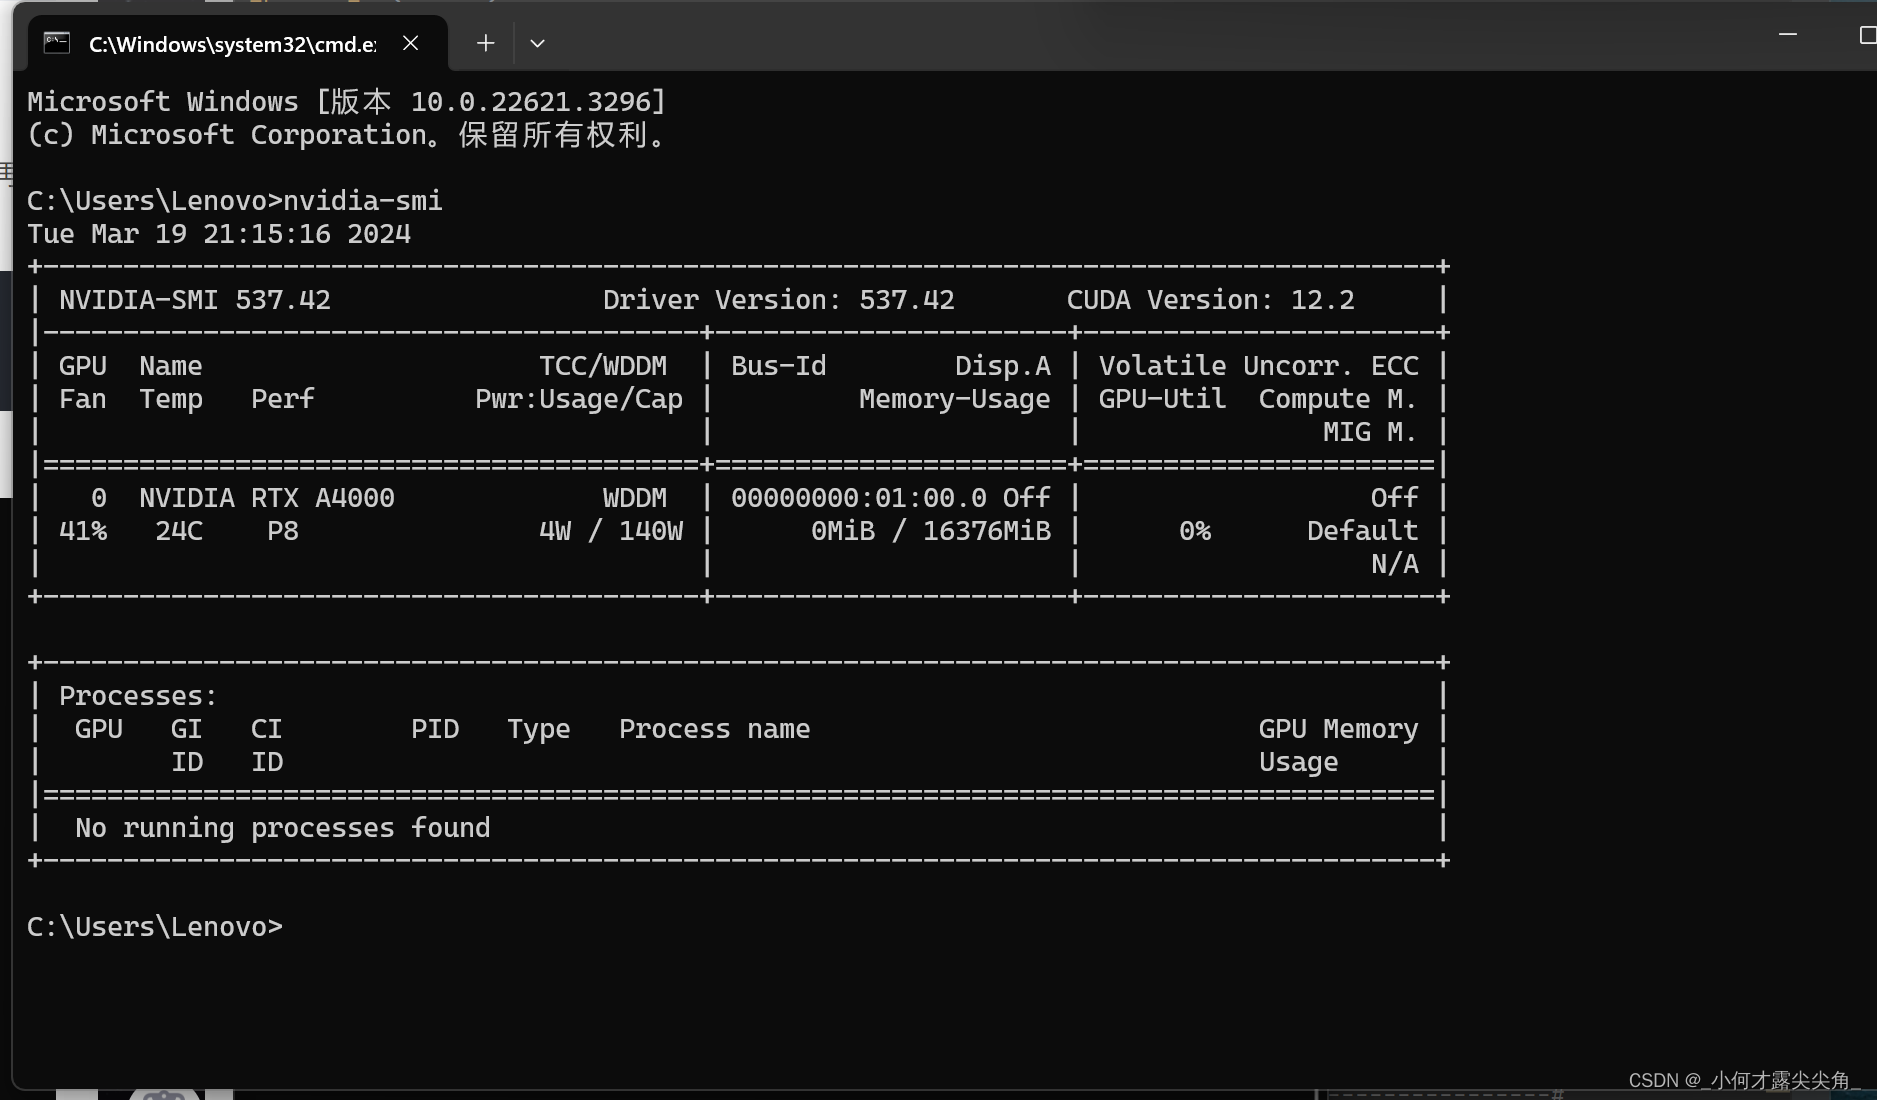Close the cmd.exe tab with its X icon
The height and width of the screenshot is (1100, 1877).
point(410,42)
